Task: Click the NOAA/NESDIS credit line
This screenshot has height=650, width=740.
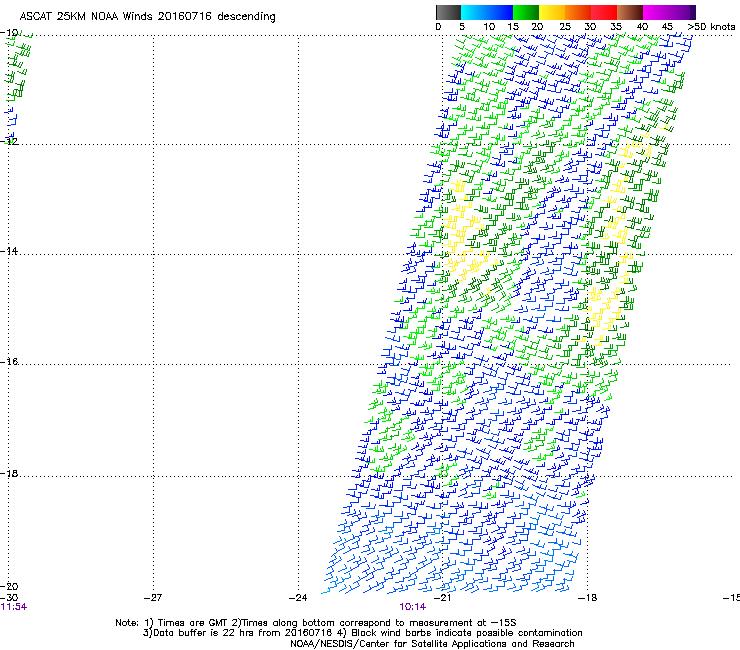Action: 432,643
